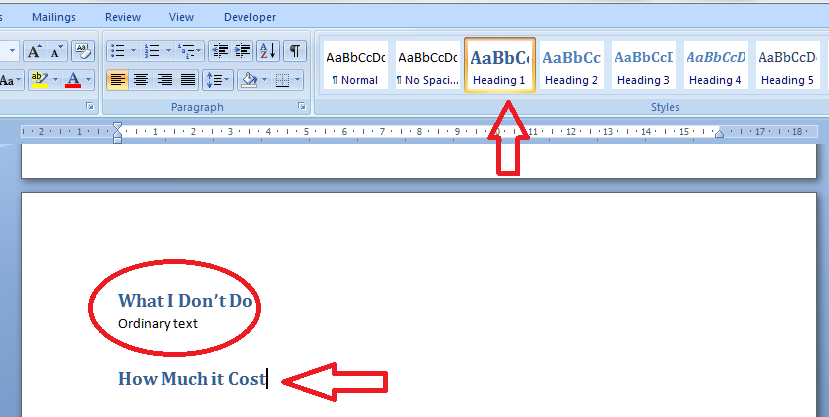Click the Shrink Font icon
This screenshot has width=829, height=417.
(x=57, y=51)
